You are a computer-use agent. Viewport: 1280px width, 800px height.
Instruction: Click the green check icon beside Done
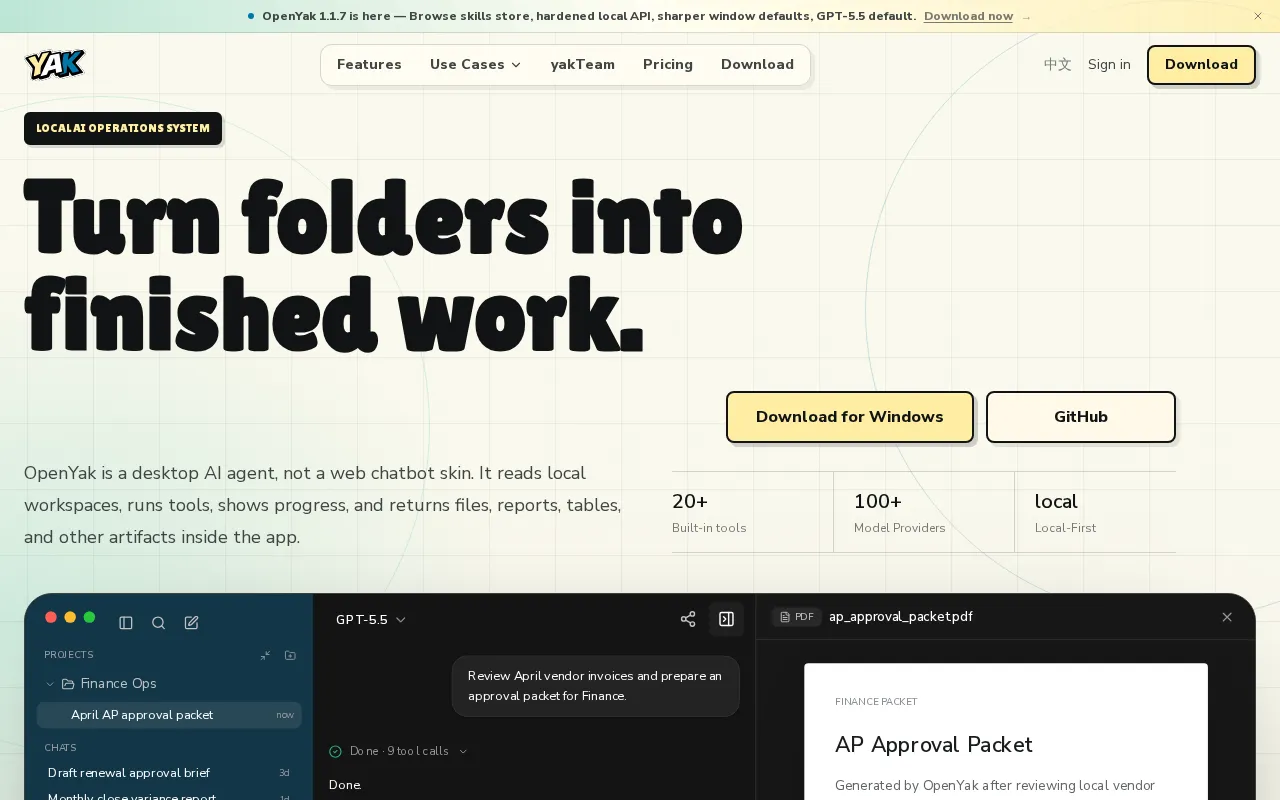click(336, 751)
